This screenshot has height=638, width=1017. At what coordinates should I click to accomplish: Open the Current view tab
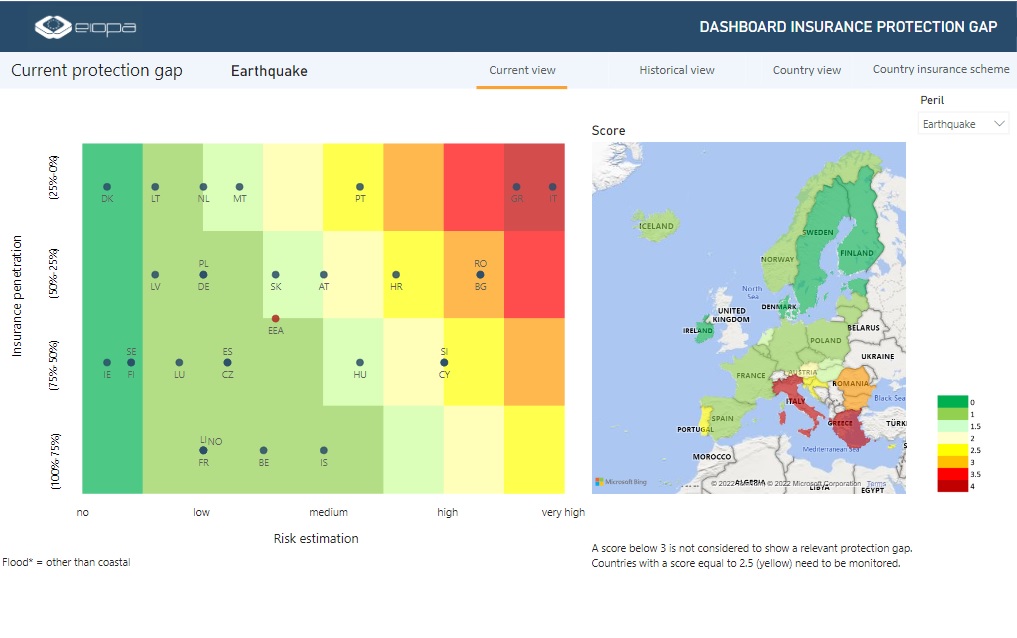point(522,70)
